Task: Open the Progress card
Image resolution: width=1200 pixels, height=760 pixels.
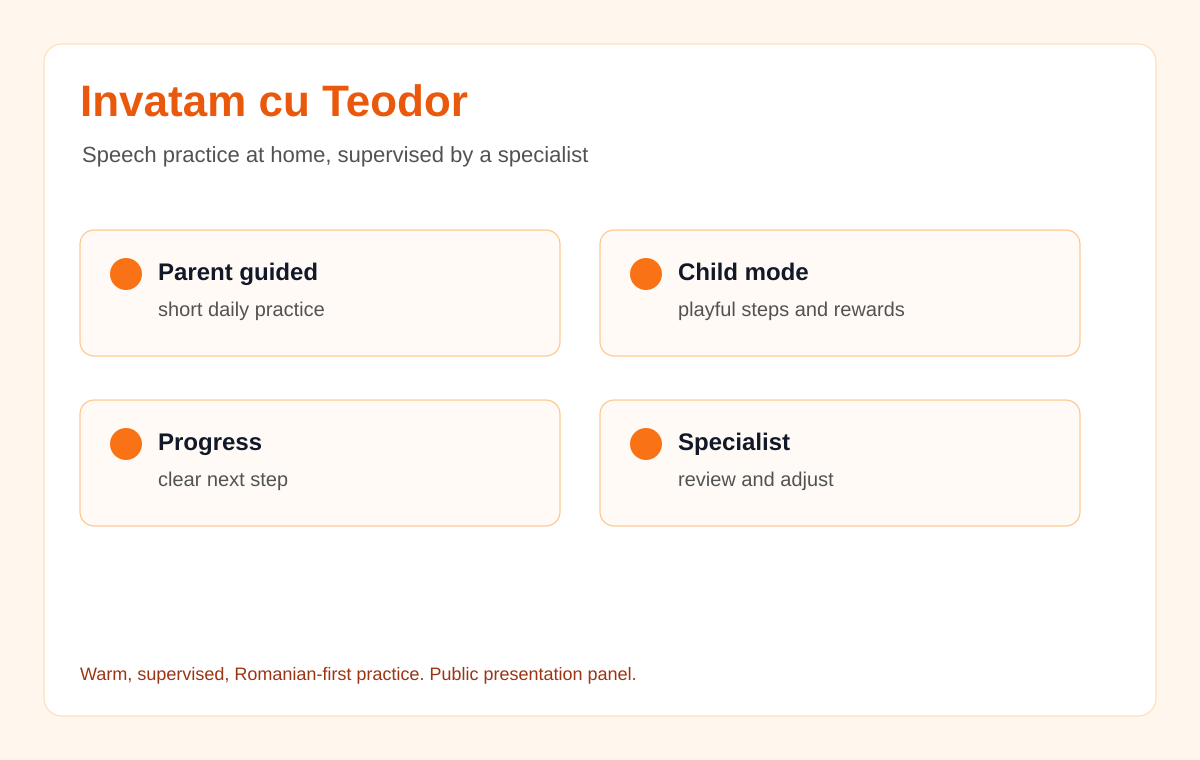Action: coord(320,463)
